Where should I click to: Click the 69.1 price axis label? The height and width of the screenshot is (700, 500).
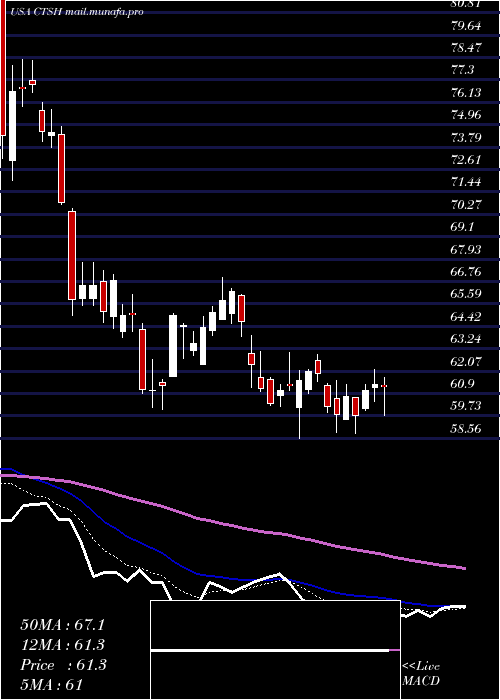463,227
